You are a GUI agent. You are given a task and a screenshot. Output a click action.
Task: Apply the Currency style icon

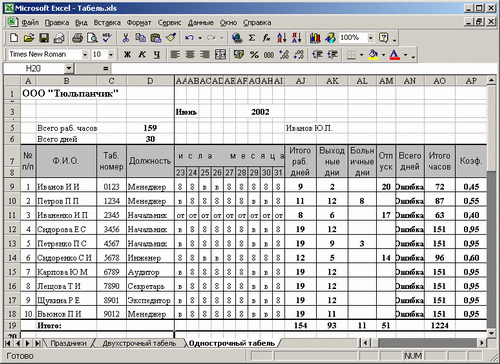[x=239, y=54]
